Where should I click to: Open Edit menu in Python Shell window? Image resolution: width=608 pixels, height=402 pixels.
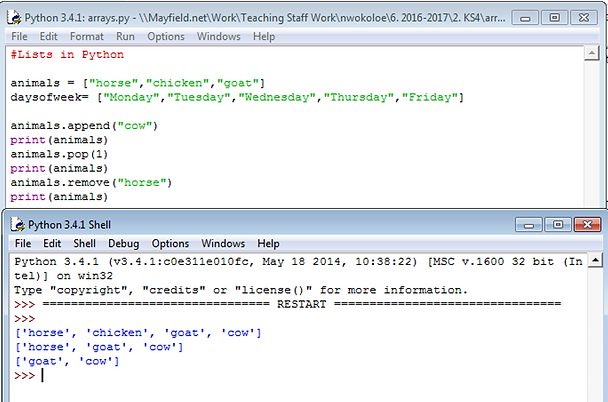(52, 243)
